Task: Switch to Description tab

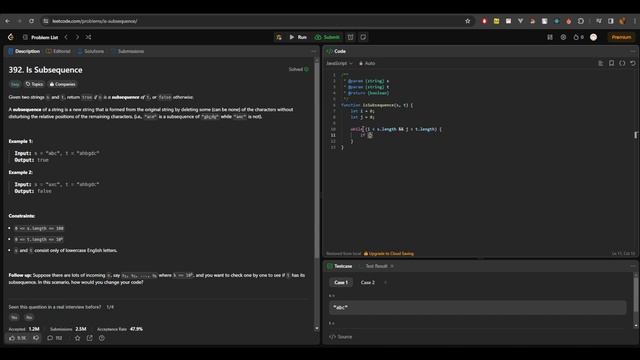Action: pos(24,51)
